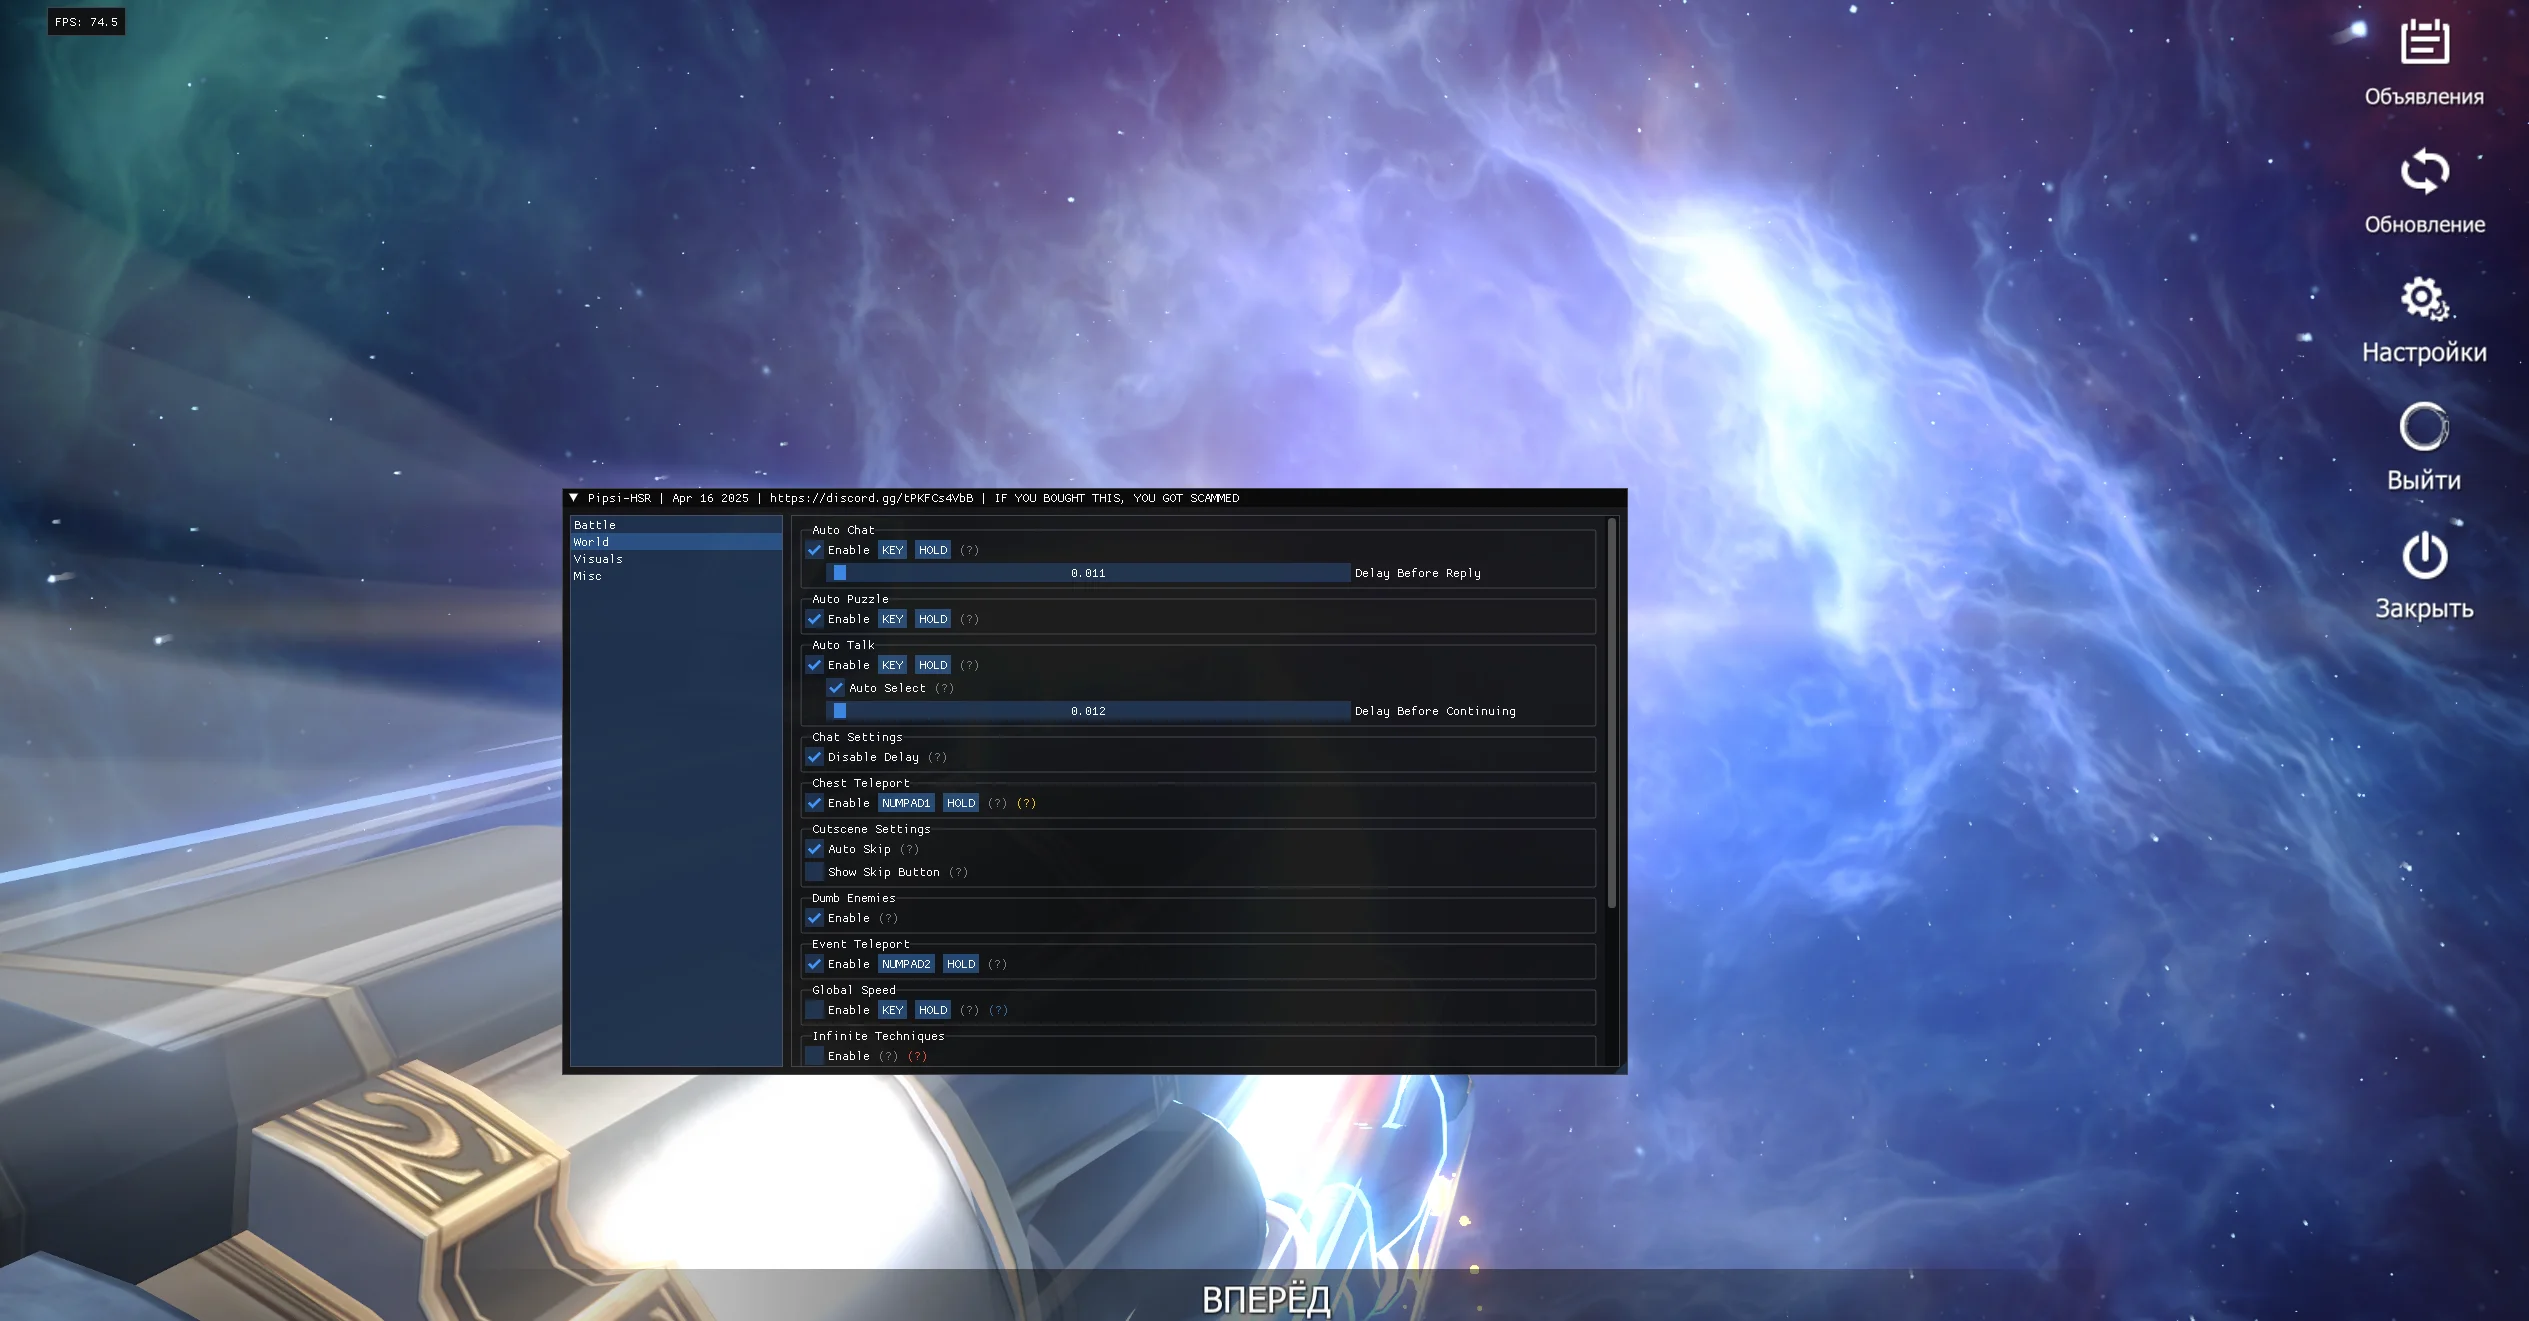The image size is (2529, 1321).
Task: Disable the Auto Puzzle Enable checkbox
Action: click(x=815, y=619)
